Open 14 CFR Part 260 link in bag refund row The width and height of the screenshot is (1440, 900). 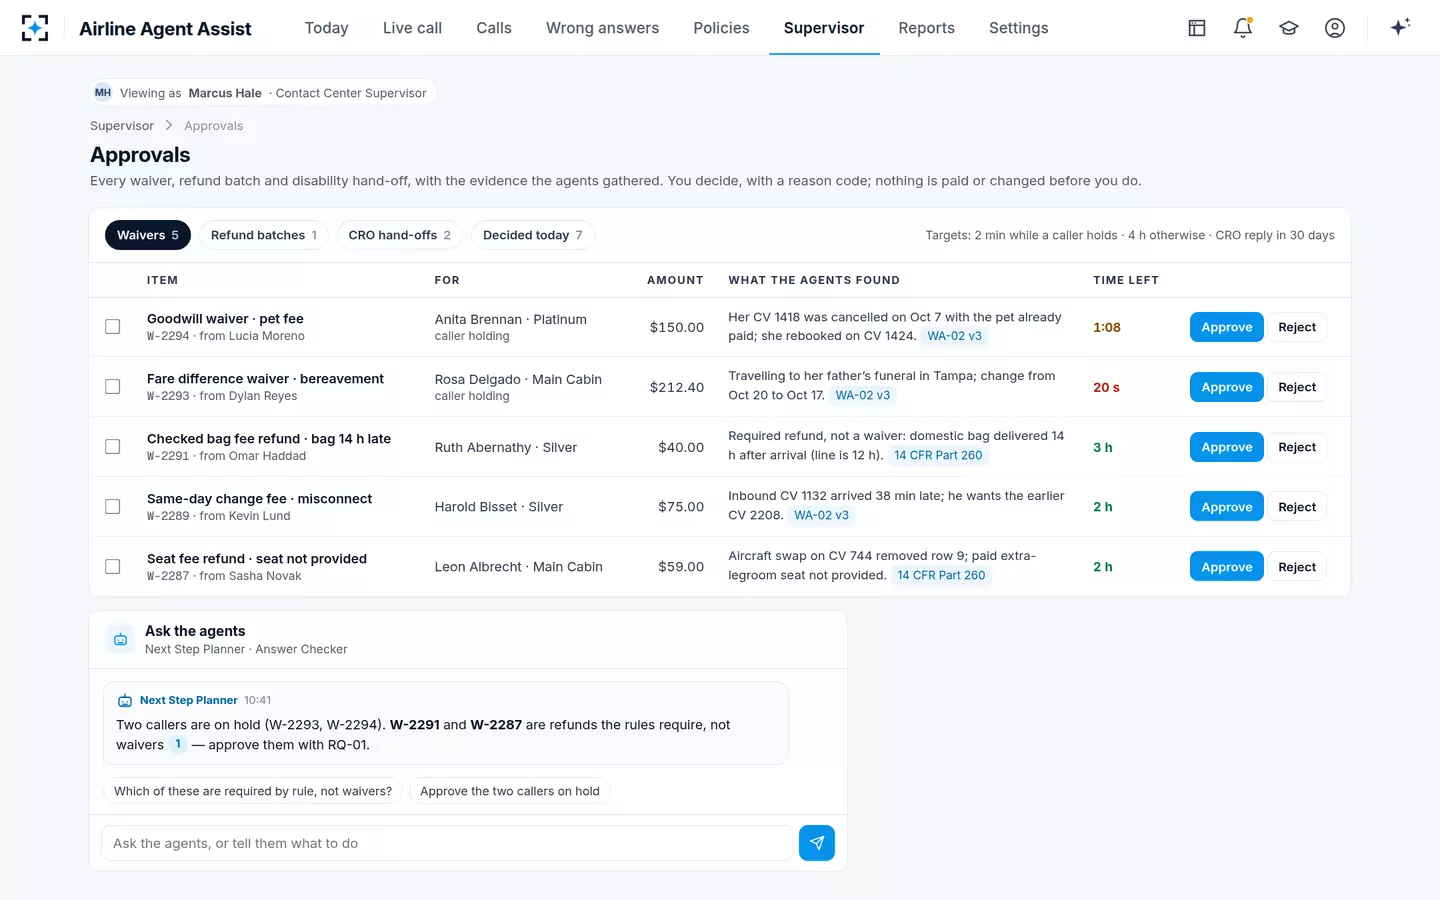pos(938,455)
